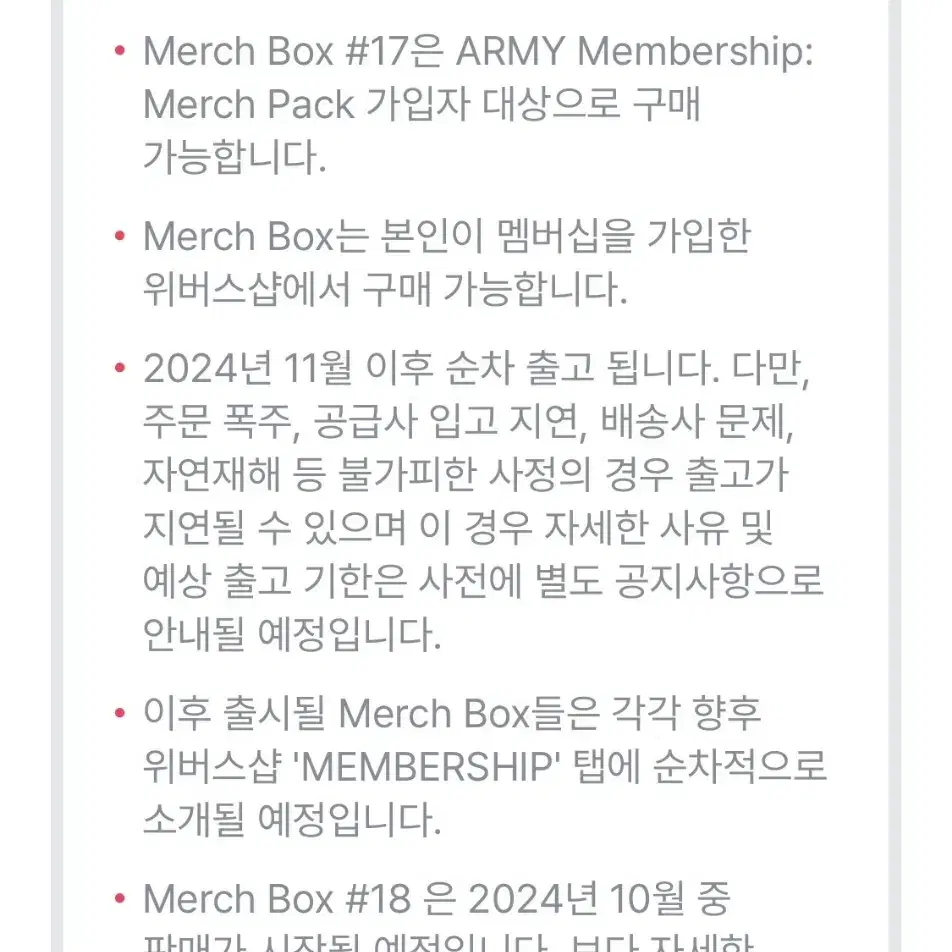Click the '자연재해 등 불가피한 사정의' line
The width and height of the screenshot is (952, 952).
point(367,474)
